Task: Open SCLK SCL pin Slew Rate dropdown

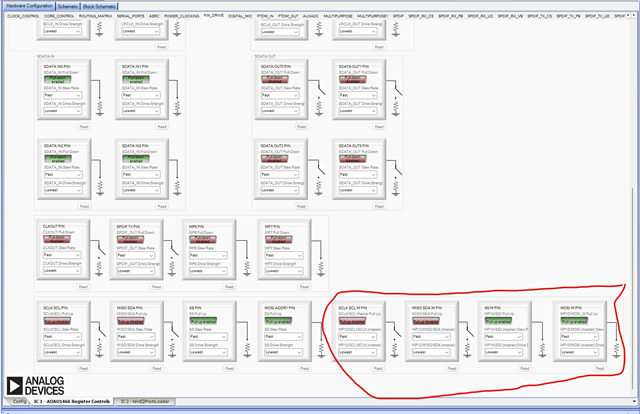Action: 62,336
